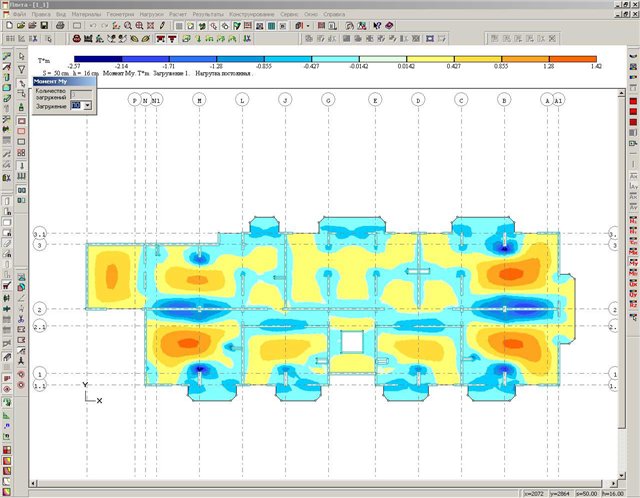
Task: Click the pencil edit tool icon
Action: click(162, 25)
